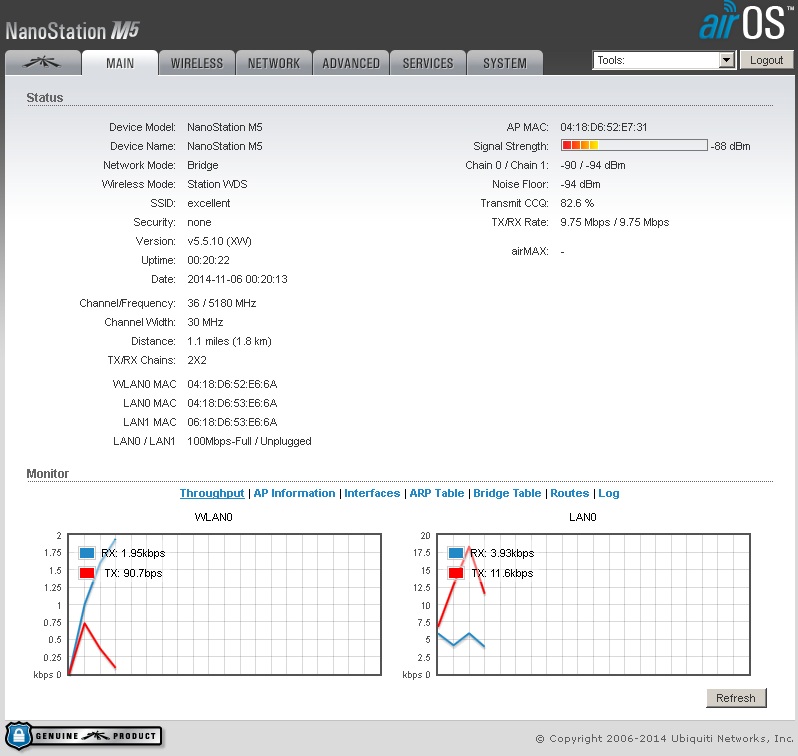798x756 pixels.
Task: Click Channel Width value 30 MHz
Action: point(205,322)
